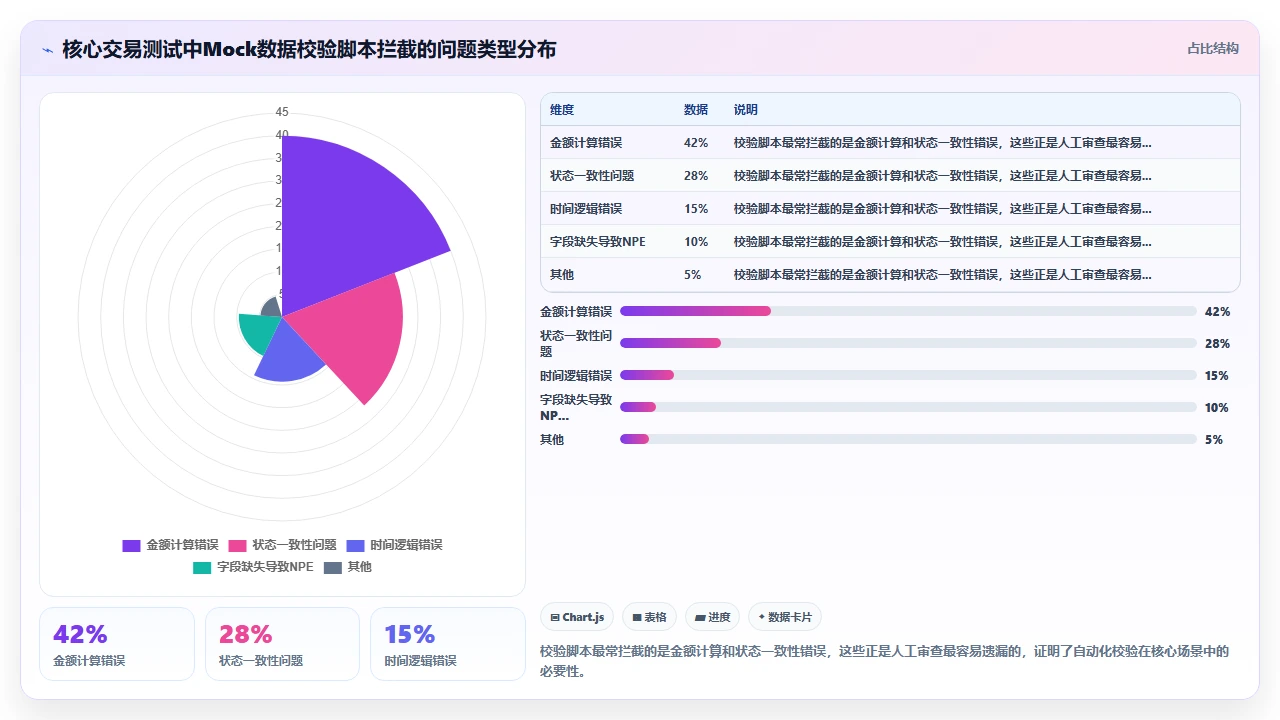Click the 维度 column header
This screenshot has height=720, width=1280.
(562, 110)
